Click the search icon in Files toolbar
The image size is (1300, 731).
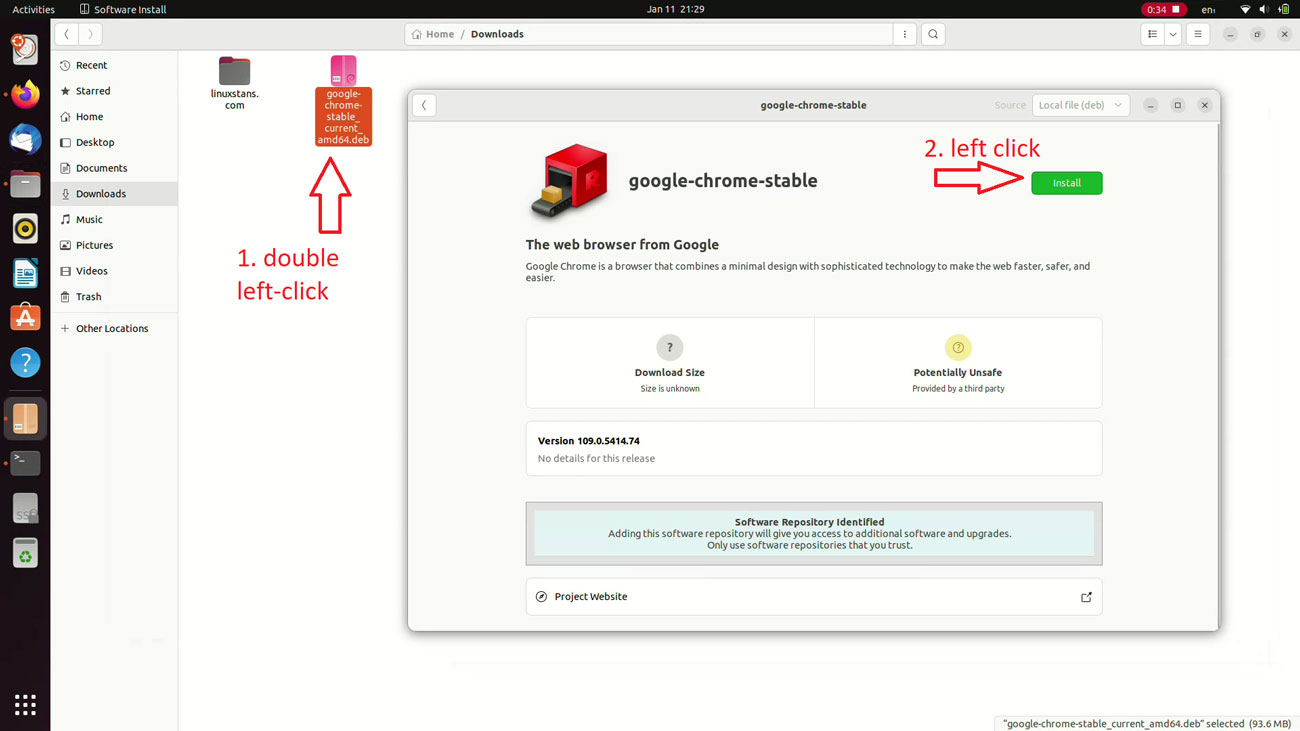[x=932, y=33]
